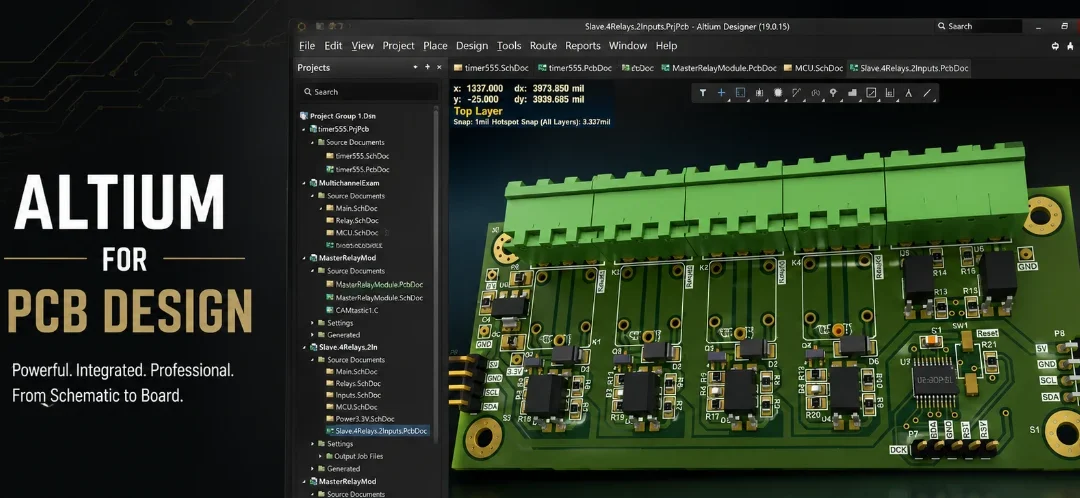This screenshot has width=1080, height=498.
Task: Switch to the timer555.PcbDoc tab
Action: 575,68
